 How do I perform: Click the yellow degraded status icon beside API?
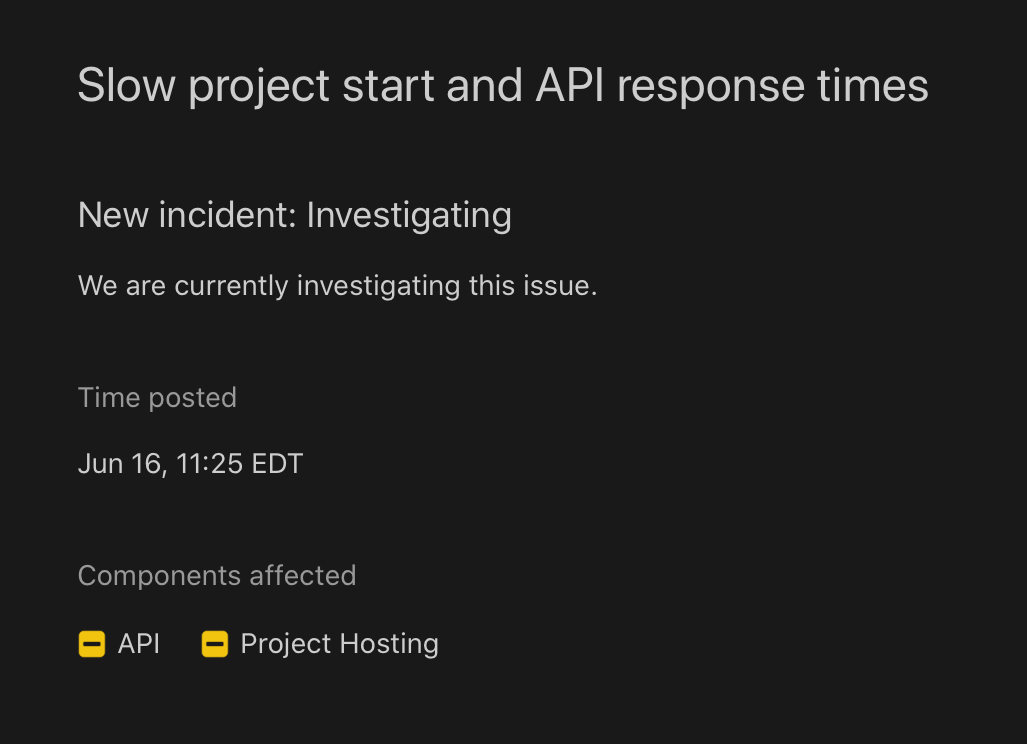tap(92, 644)
